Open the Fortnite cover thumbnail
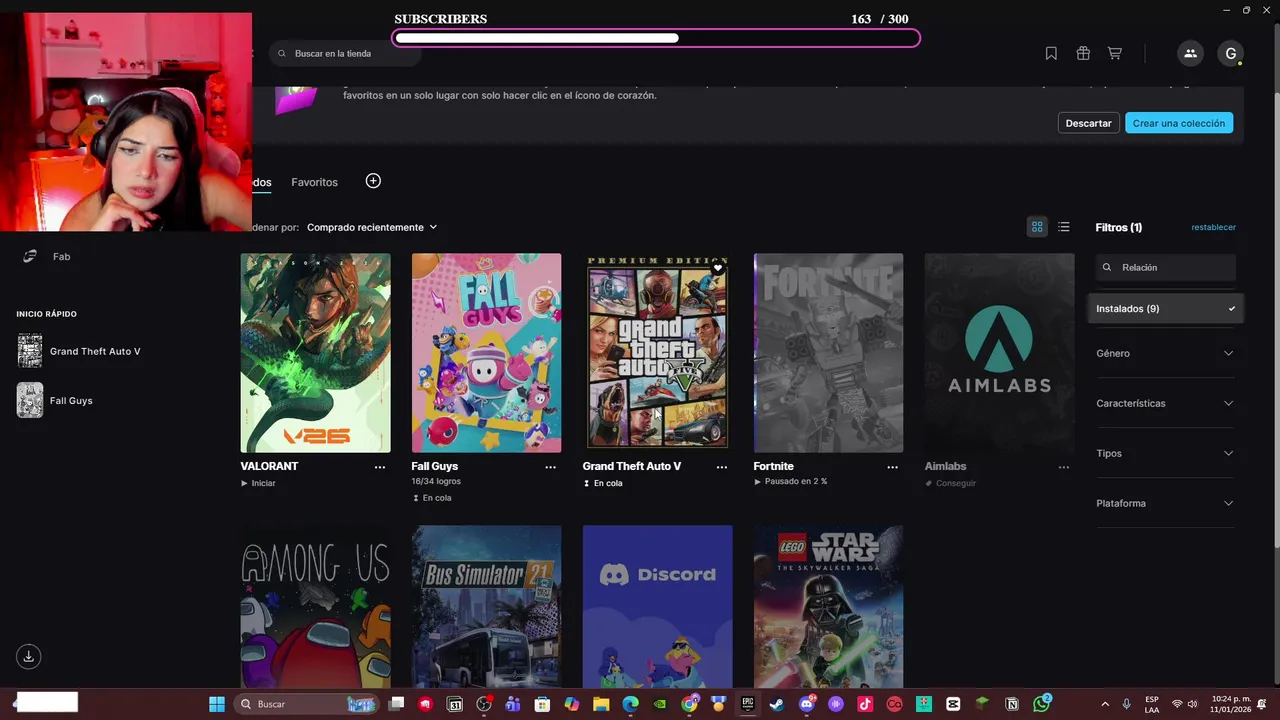This screenshot has height=720, width=1280. [x=828, y=352]
